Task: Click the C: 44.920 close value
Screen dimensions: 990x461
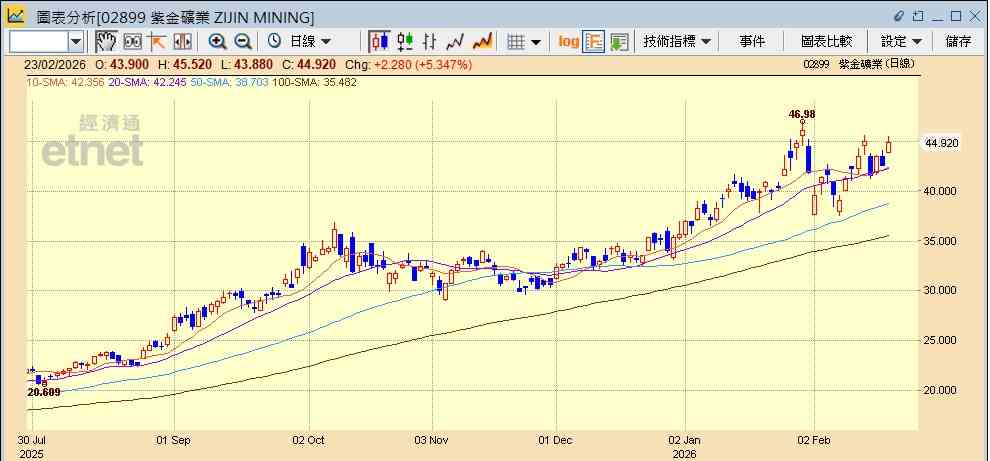Action: point(310,64)
